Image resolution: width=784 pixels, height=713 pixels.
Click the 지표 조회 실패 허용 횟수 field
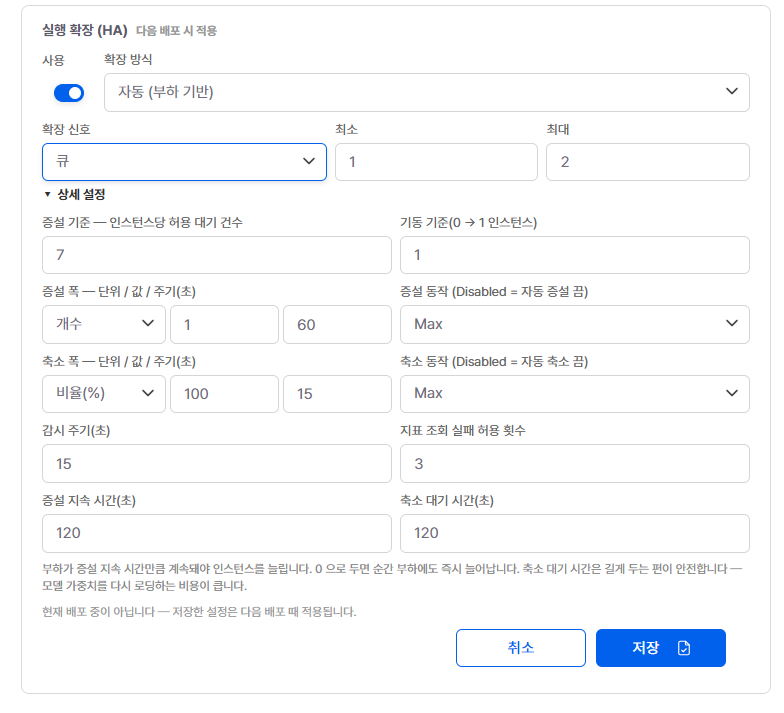coord(574,464)
